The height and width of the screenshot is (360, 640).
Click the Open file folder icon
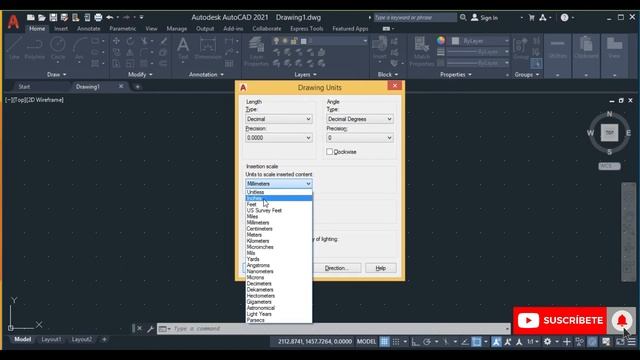click(x=42, y=18)
